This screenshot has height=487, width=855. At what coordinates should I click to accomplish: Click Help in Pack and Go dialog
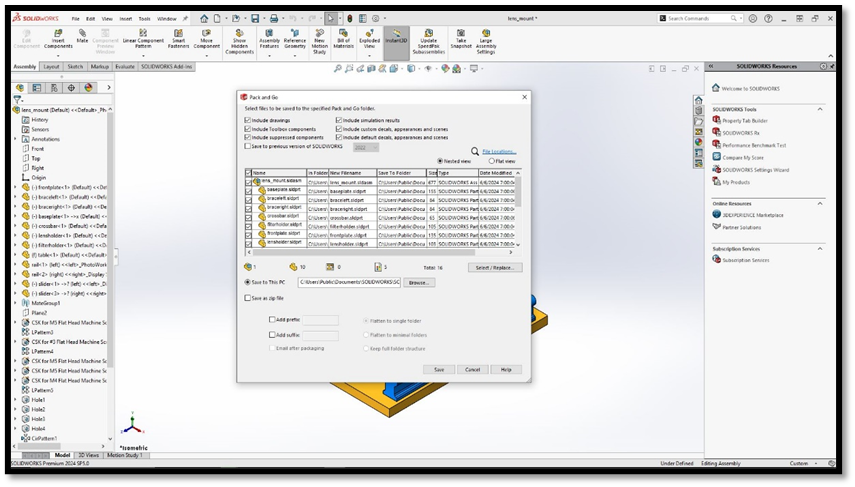pos(506,370)
